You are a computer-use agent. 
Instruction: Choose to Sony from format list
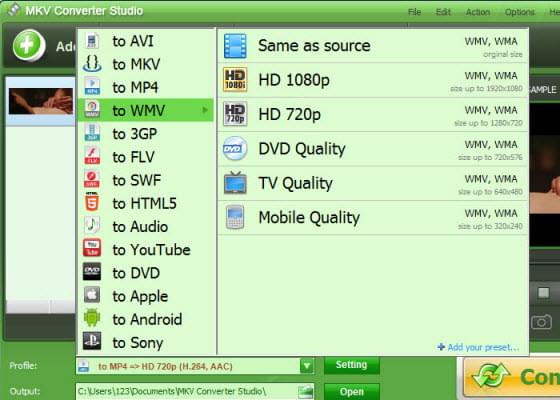pyautogui.click(x=146, y=342)
